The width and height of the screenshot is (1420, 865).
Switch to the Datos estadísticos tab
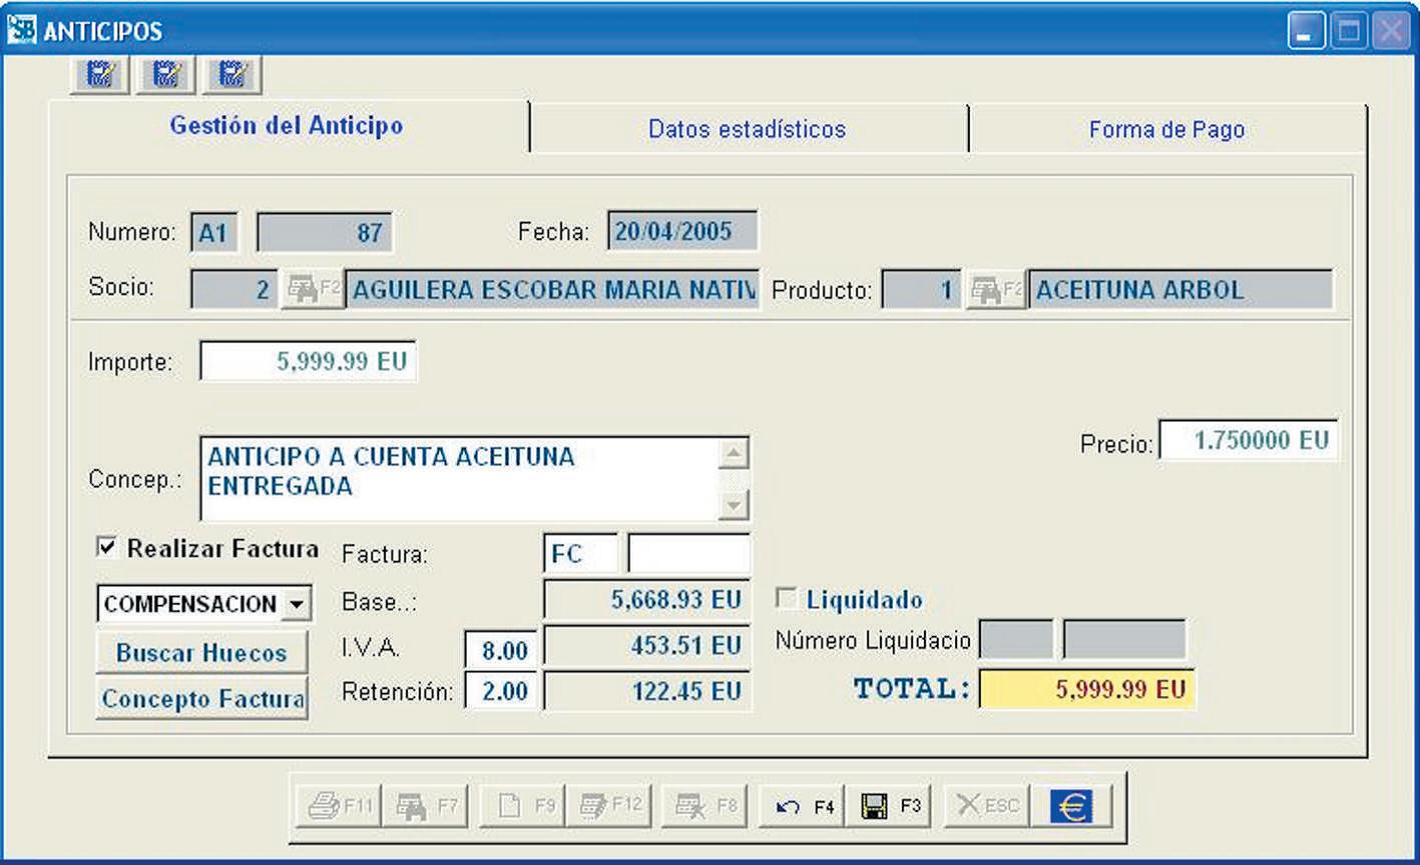click(x=747, y=129)
